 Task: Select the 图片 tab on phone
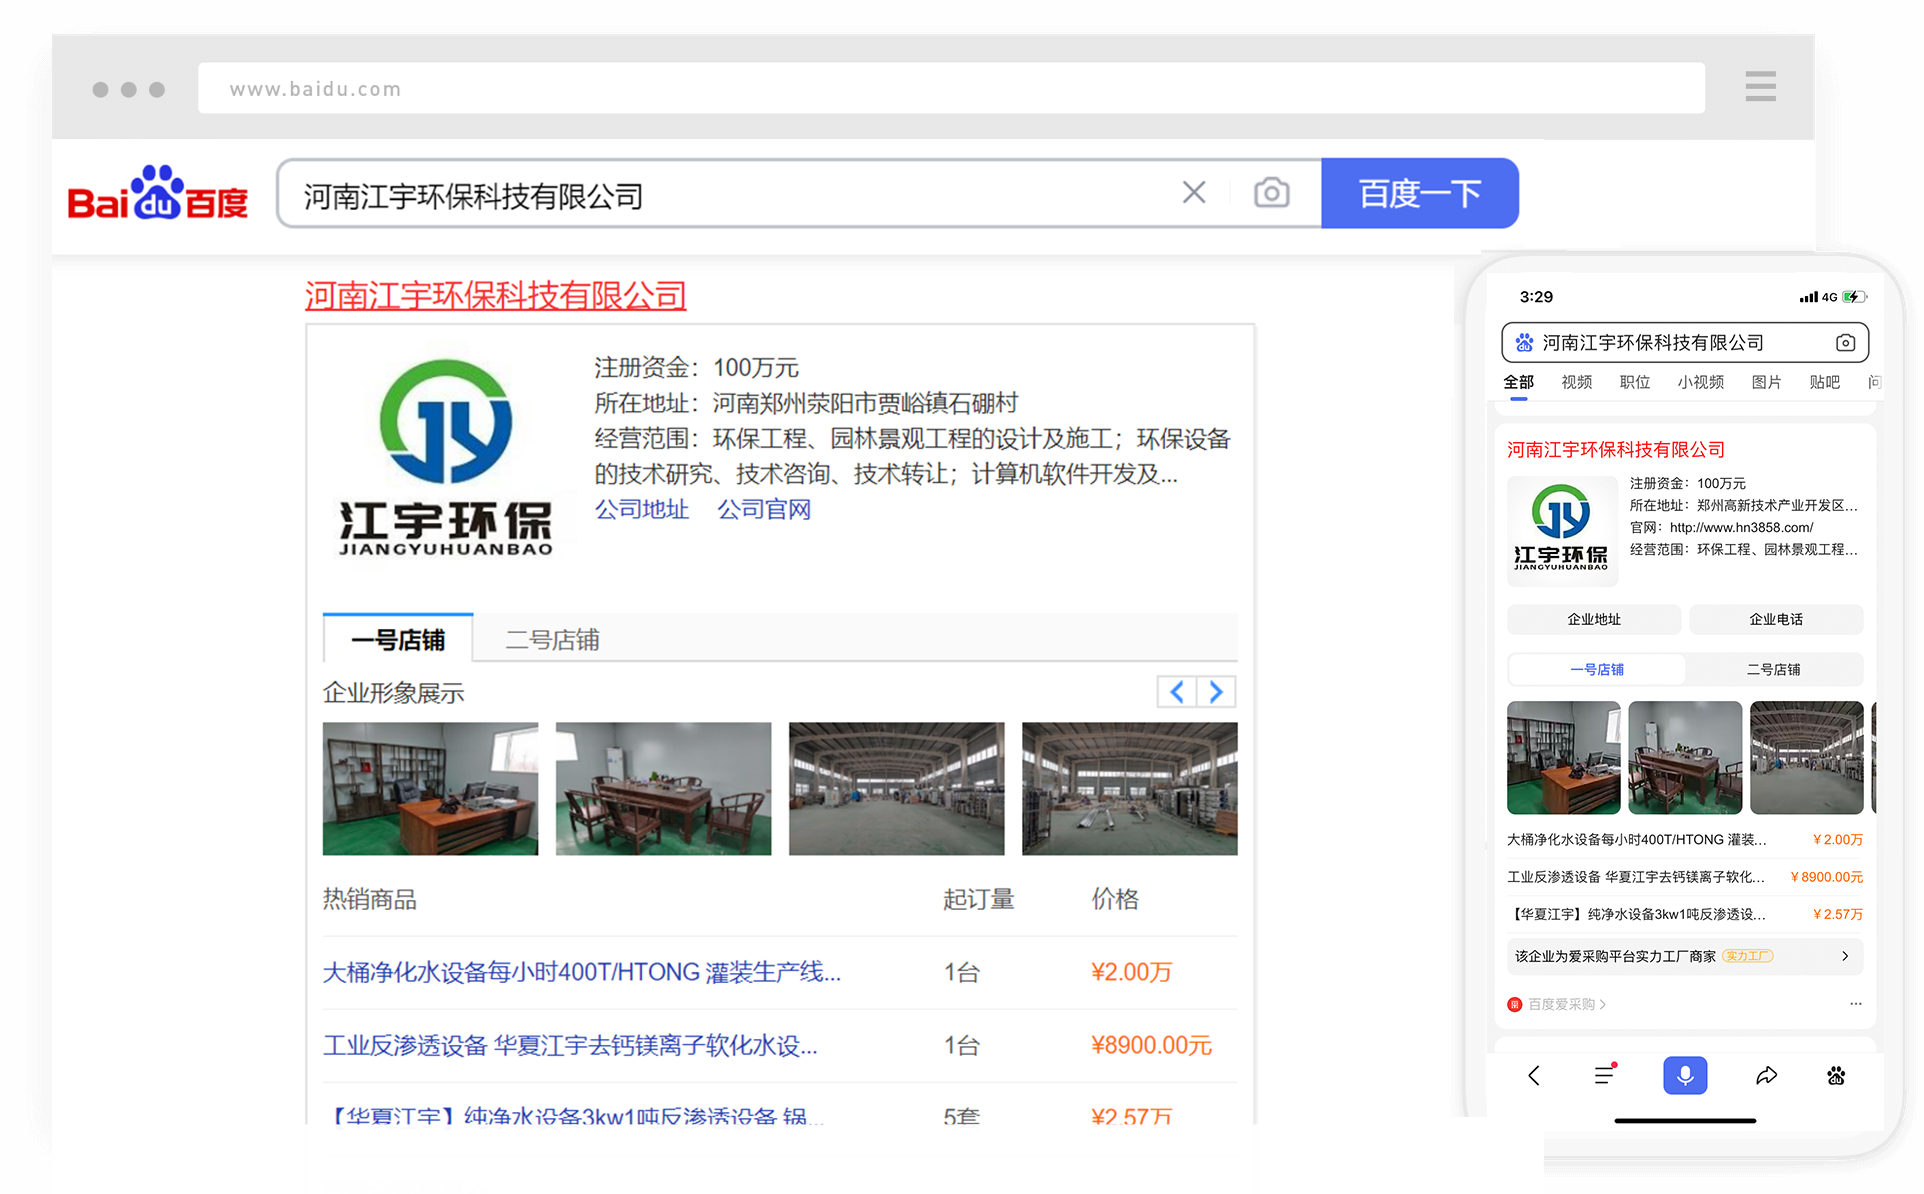tap(1766, 383)
